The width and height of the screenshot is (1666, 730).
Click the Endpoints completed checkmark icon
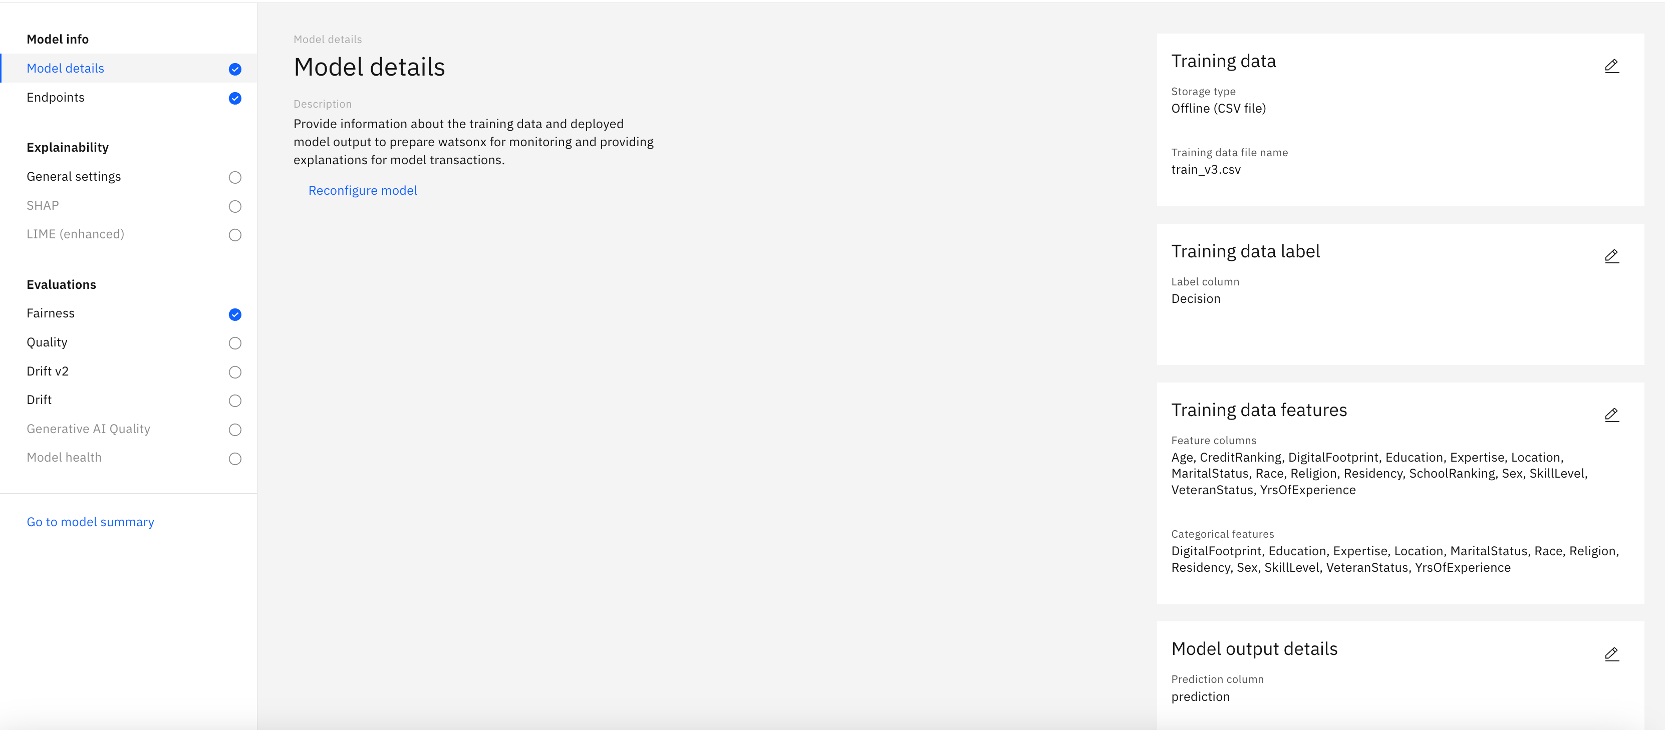point(235,98)
